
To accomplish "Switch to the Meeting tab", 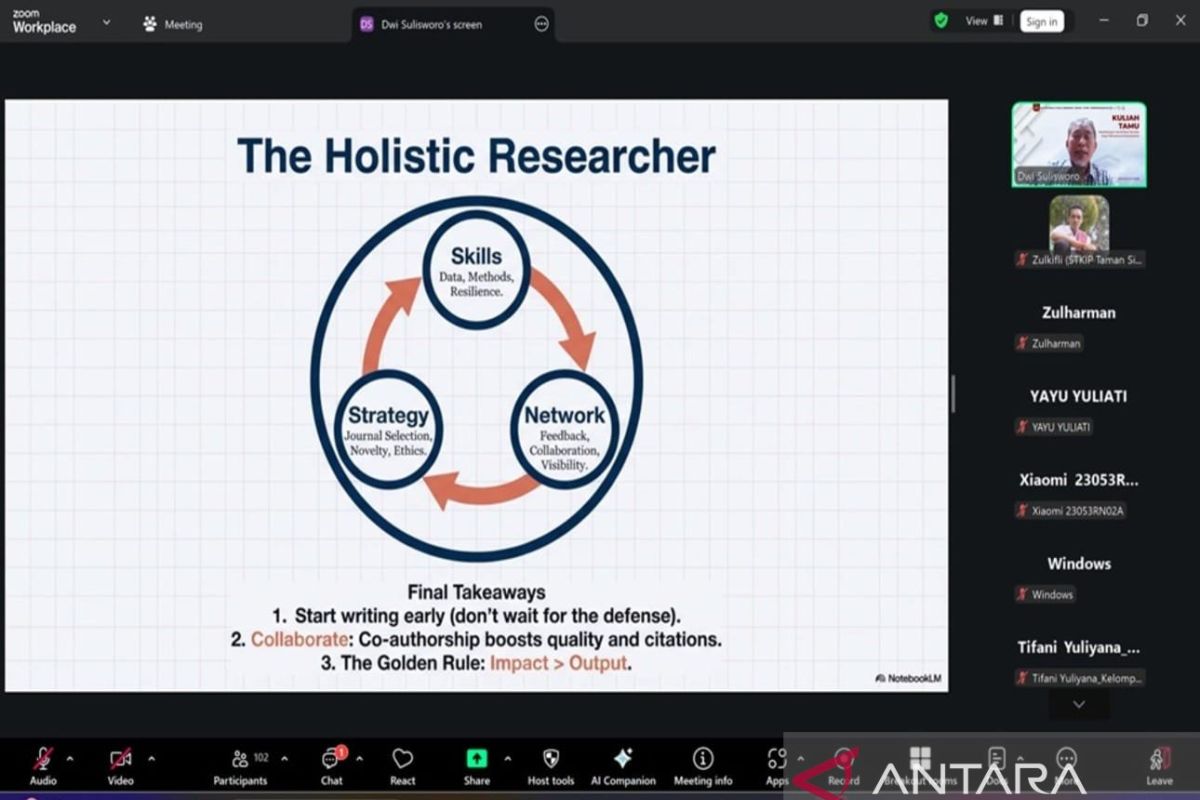I will (173, 24).
